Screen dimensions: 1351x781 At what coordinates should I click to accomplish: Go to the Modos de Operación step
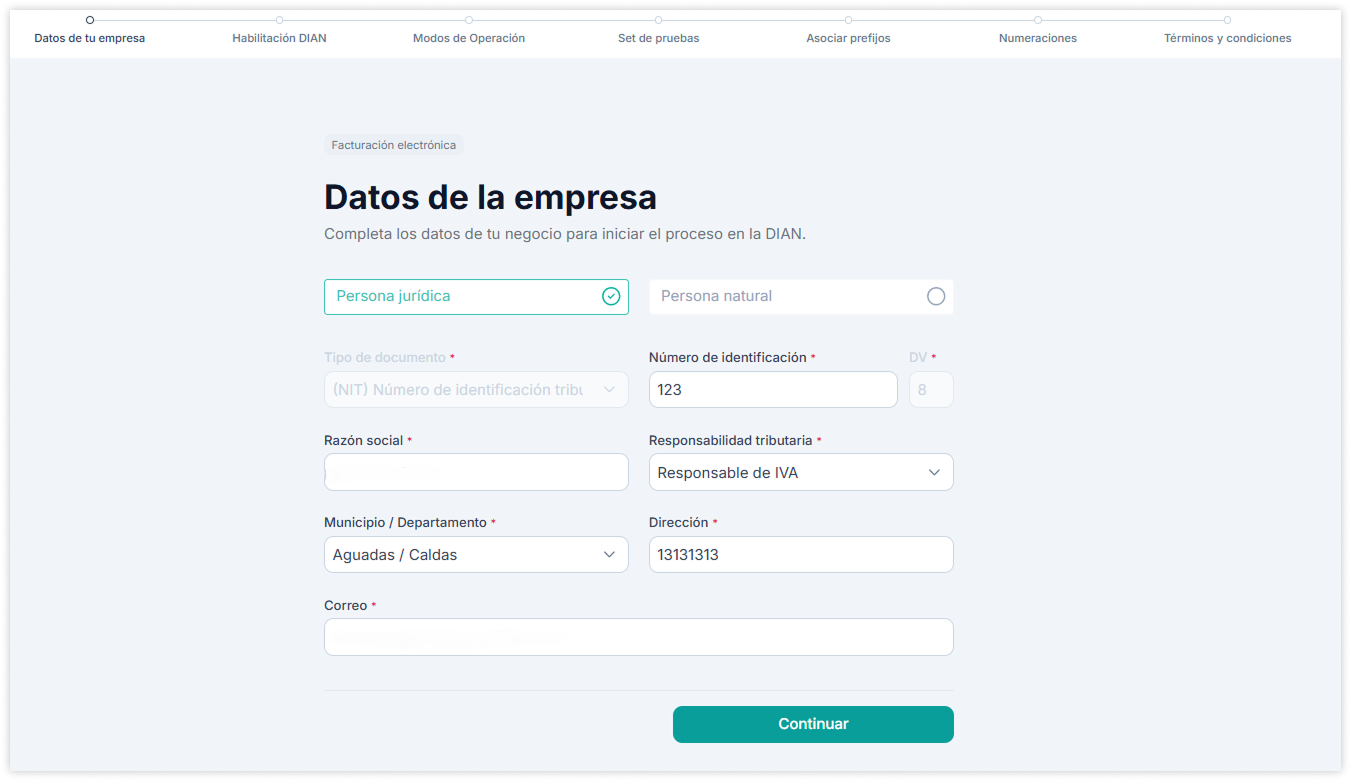(x=469, y=38)
